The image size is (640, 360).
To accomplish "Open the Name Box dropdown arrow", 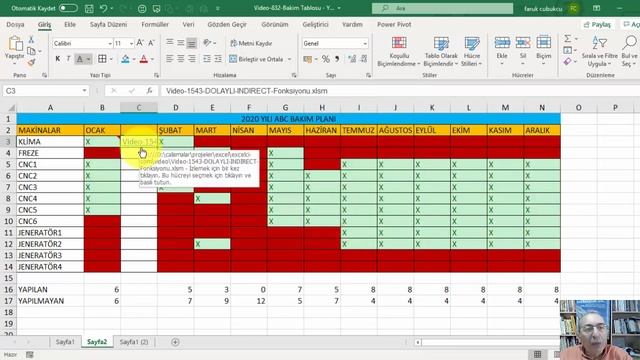I will pos(84,91).
